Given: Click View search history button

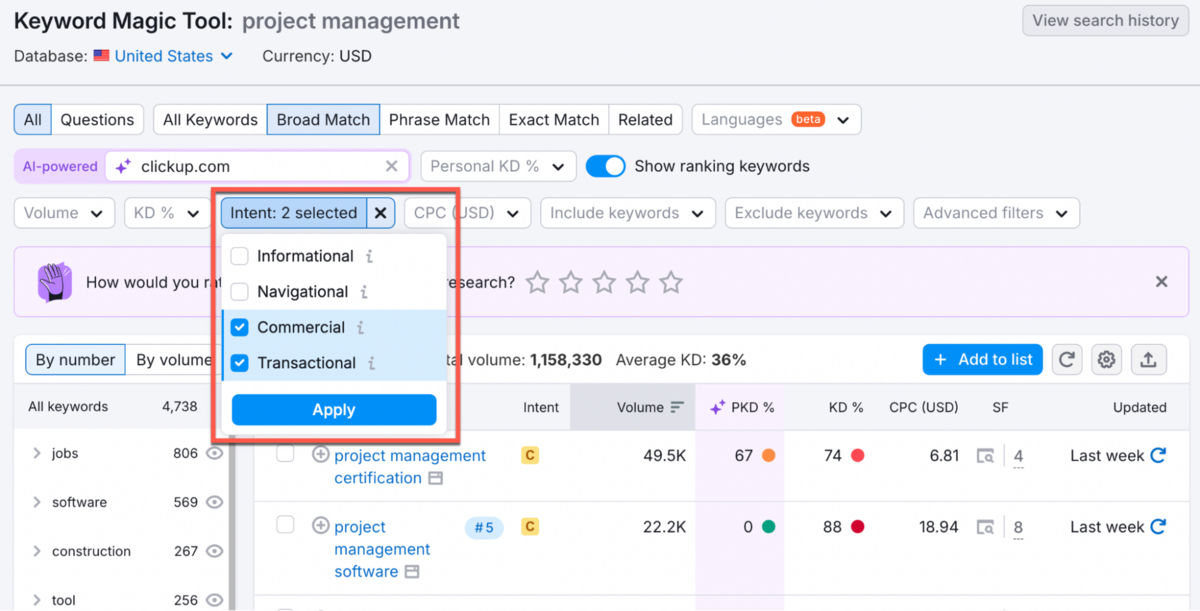Looking at the screenshot, I should tap(1105, 20).
